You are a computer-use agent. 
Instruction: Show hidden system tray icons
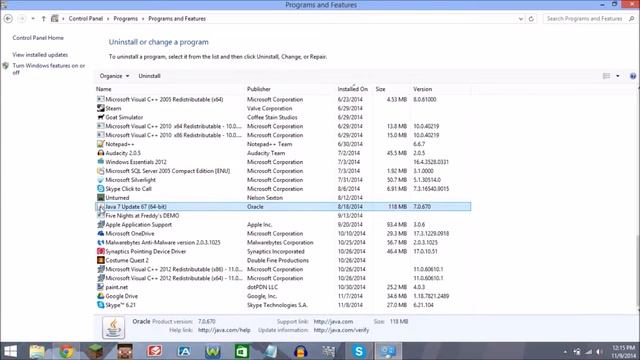(565, 351)
